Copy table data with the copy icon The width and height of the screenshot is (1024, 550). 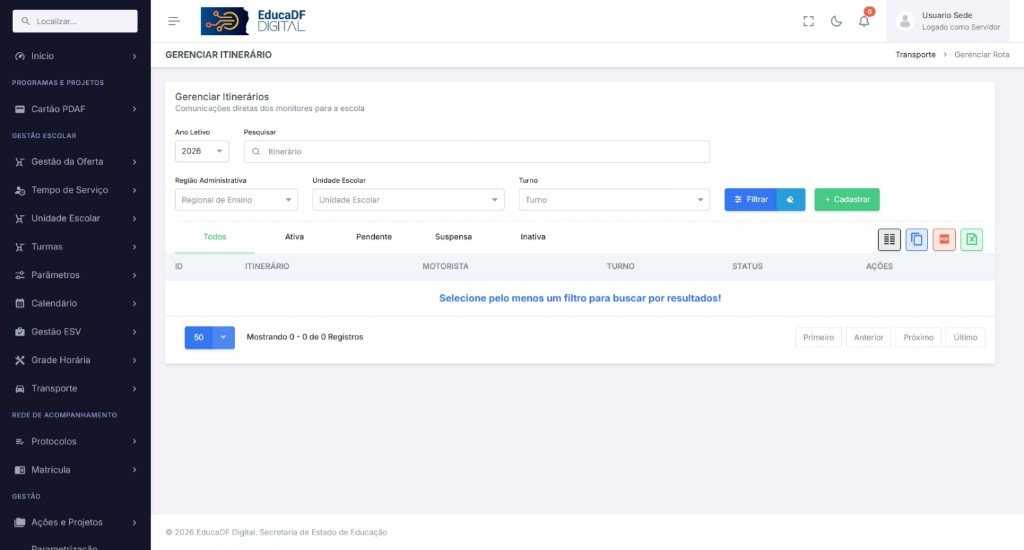point(917,240)
